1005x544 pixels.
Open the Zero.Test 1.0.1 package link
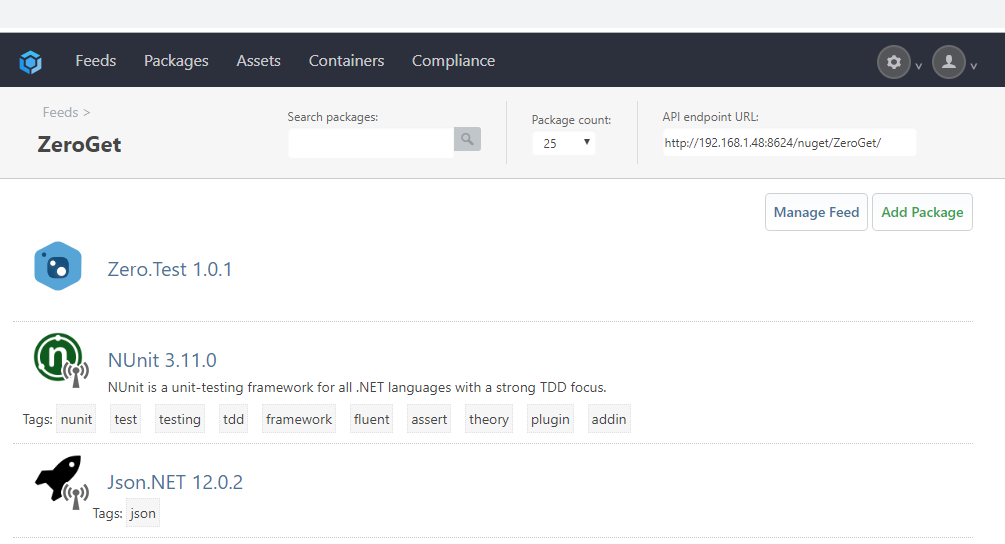(170, 269)
